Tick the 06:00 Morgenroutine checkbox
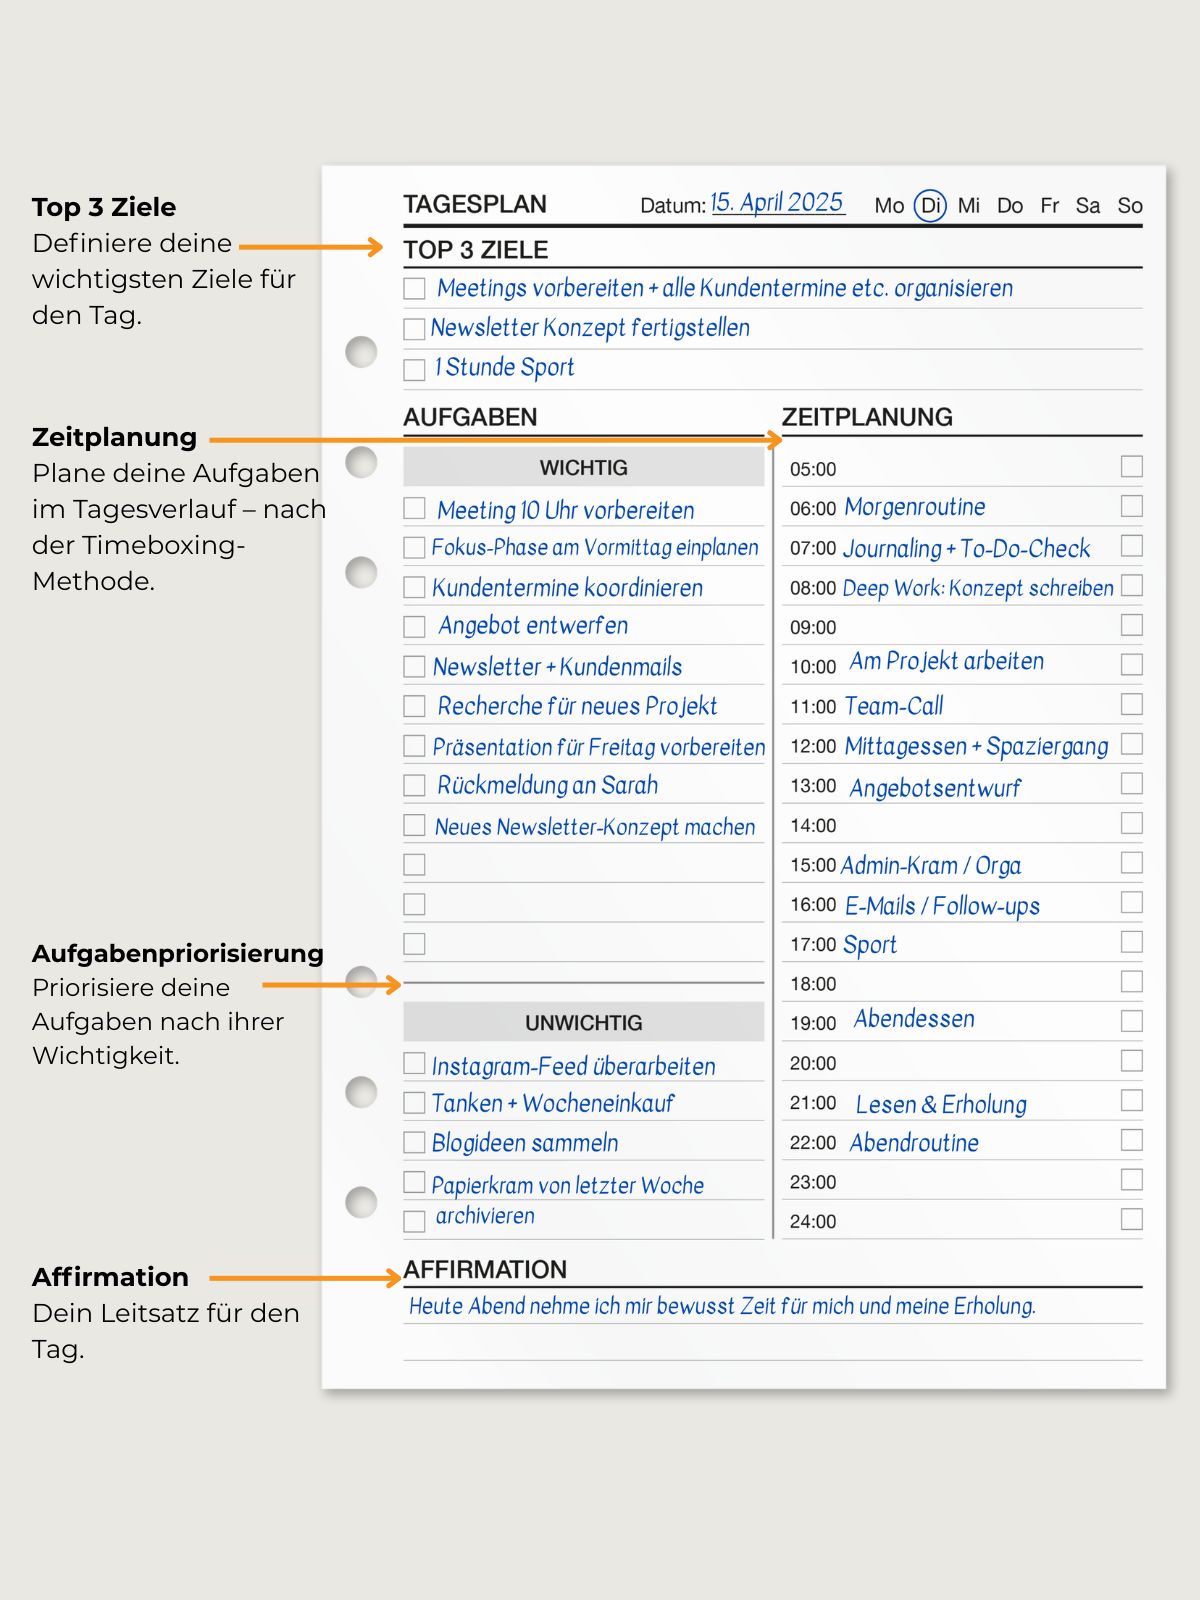The height and width of the screenshot is (1600, 1200). tap(1131, 506)
